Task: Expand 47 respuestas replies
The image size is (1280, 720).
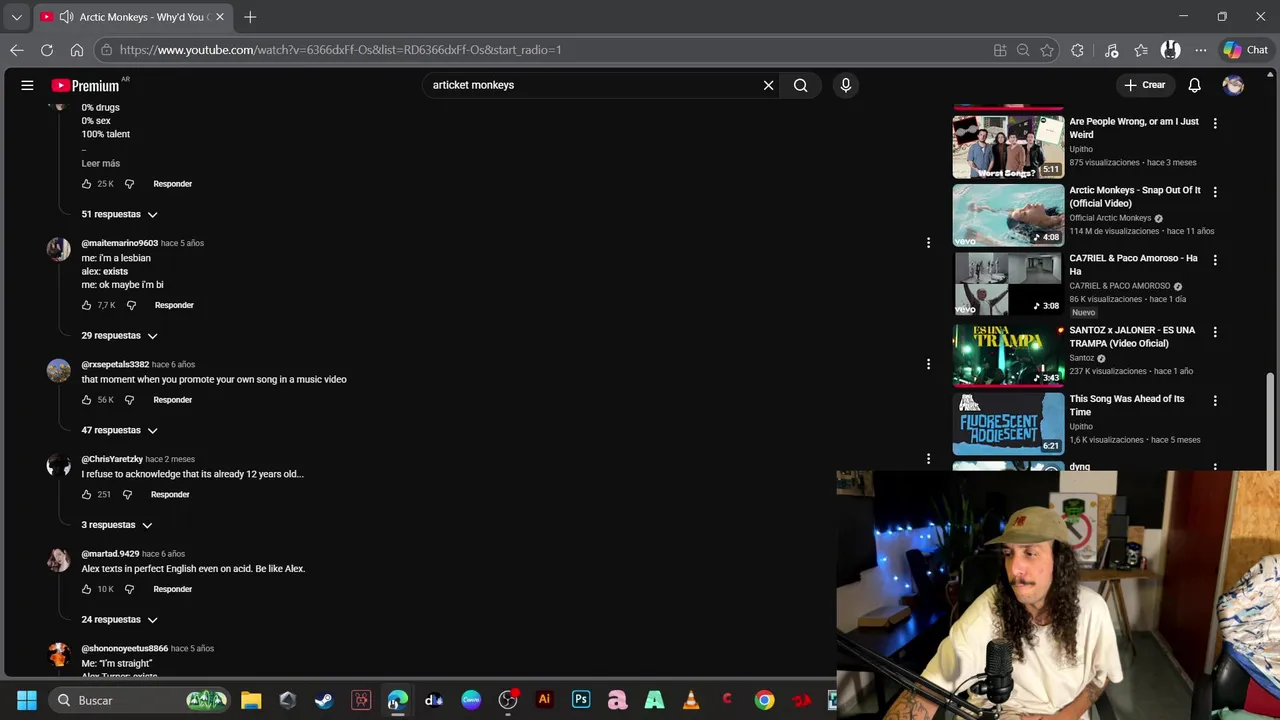Action: pyautogui.click(x=120, y=430)
